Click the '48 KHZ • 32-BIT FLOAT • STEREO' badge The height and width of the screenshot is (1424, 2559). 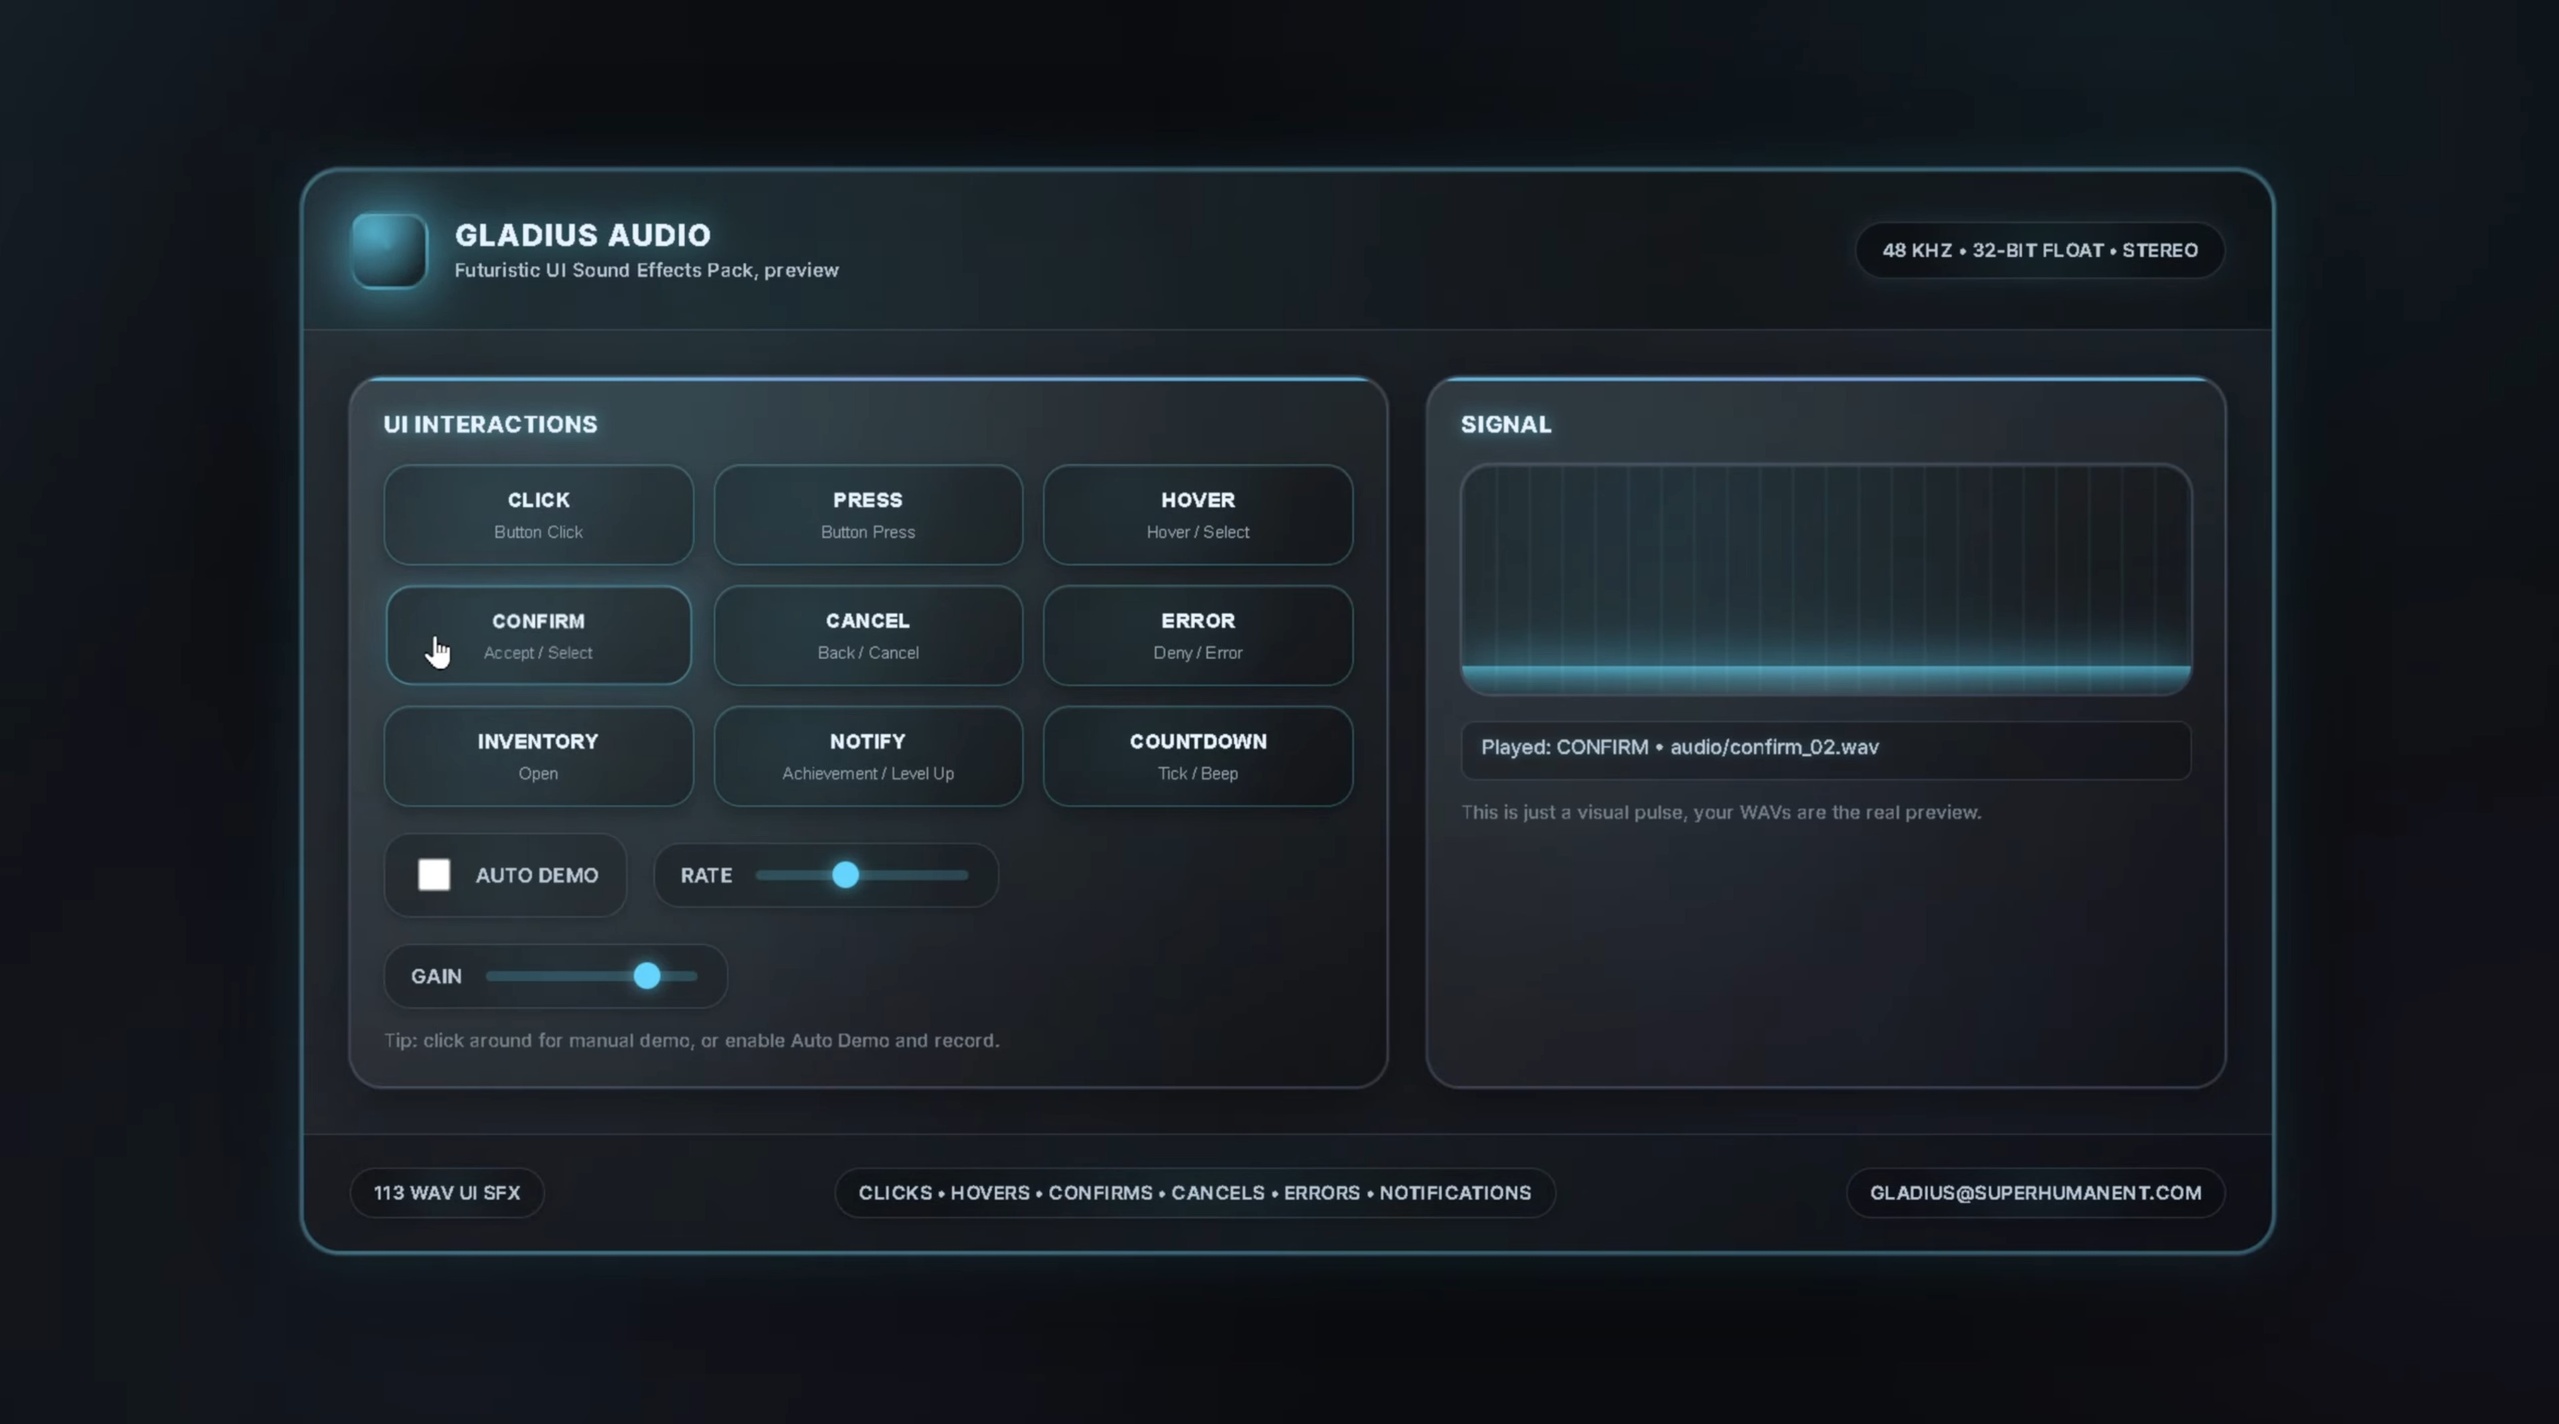click(2040, 250)
